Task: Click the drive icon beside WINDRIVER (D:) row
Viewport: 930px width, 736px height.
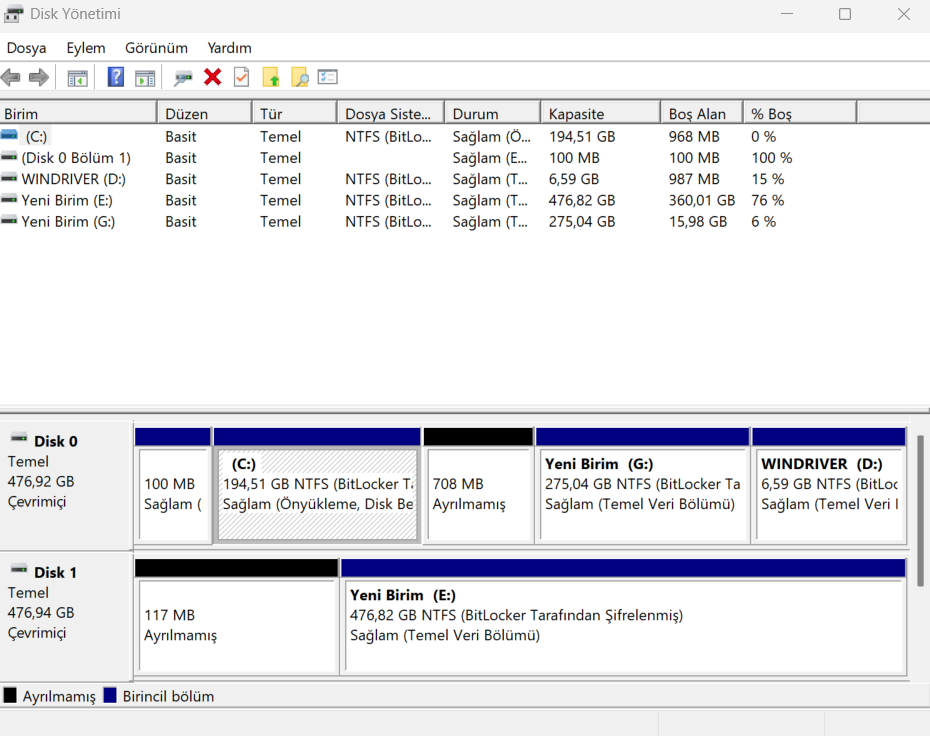Action: 9,179
